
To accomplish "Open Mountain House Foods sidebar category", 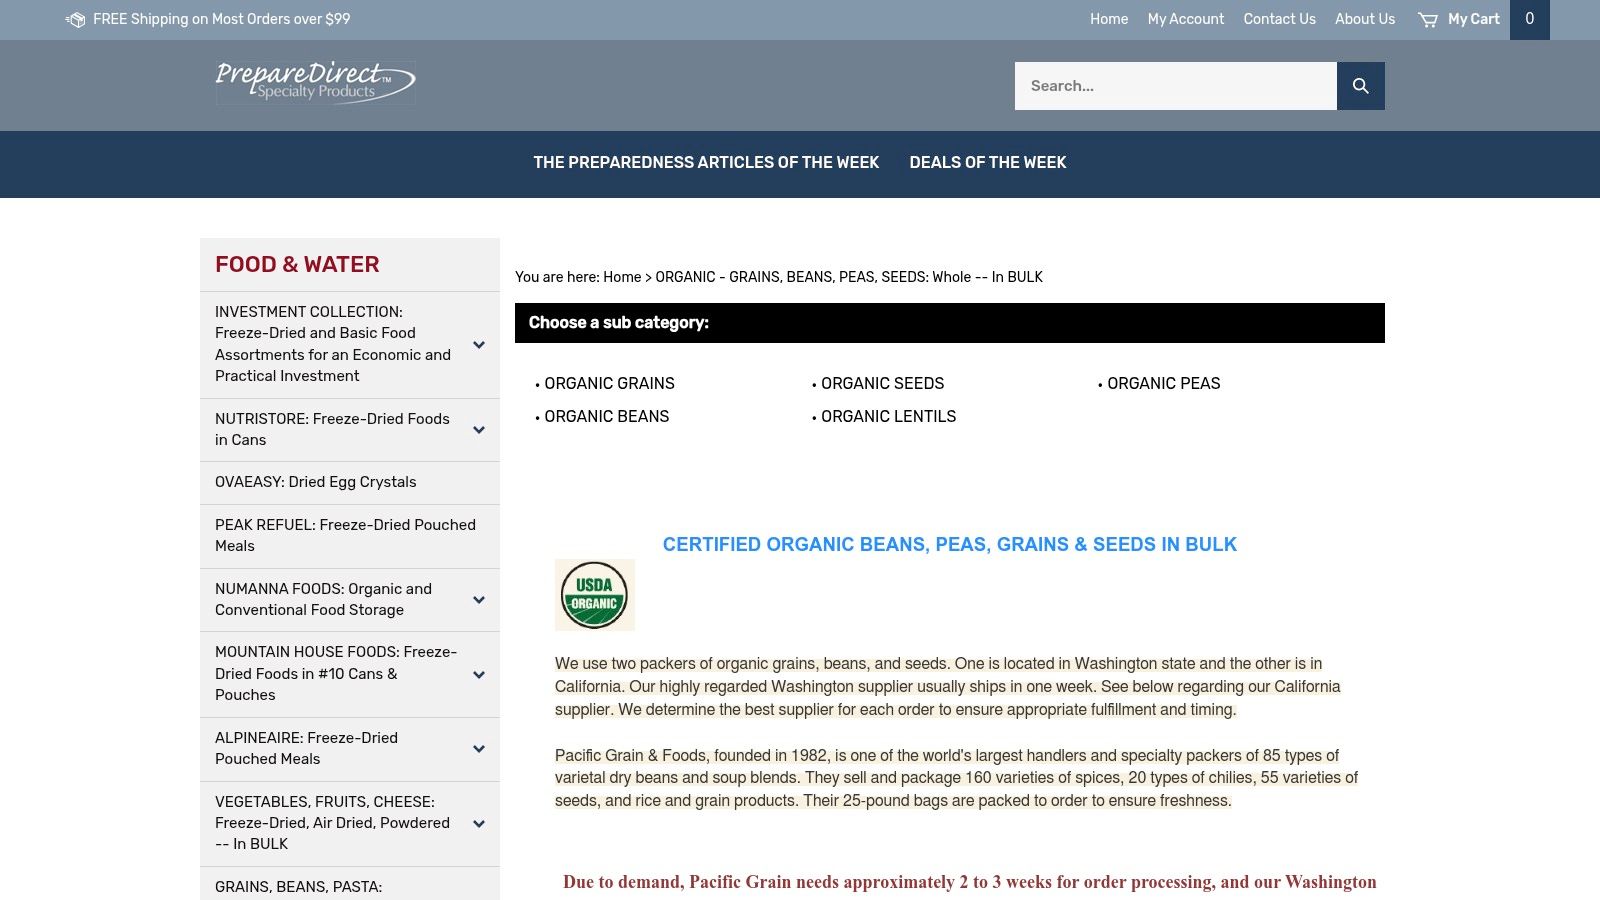I will [x=336, y=674].
